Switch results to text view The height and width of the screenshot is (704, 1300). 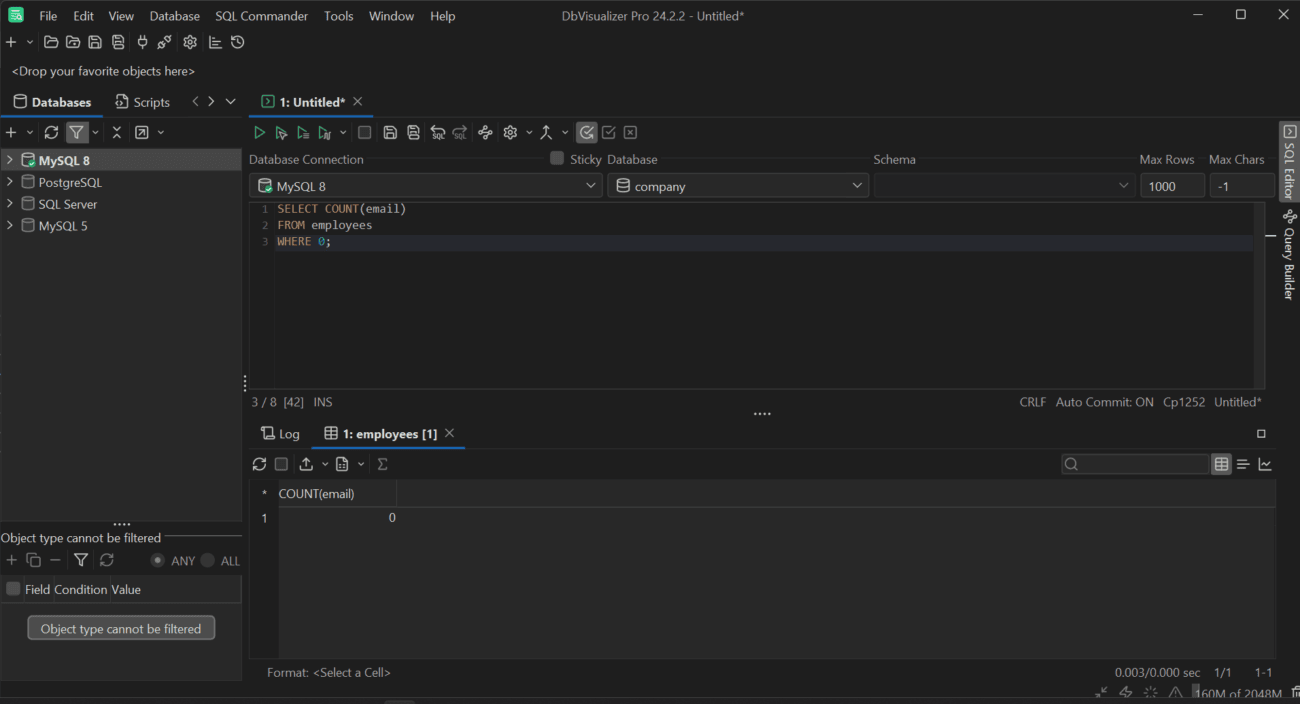point(1243,463)
